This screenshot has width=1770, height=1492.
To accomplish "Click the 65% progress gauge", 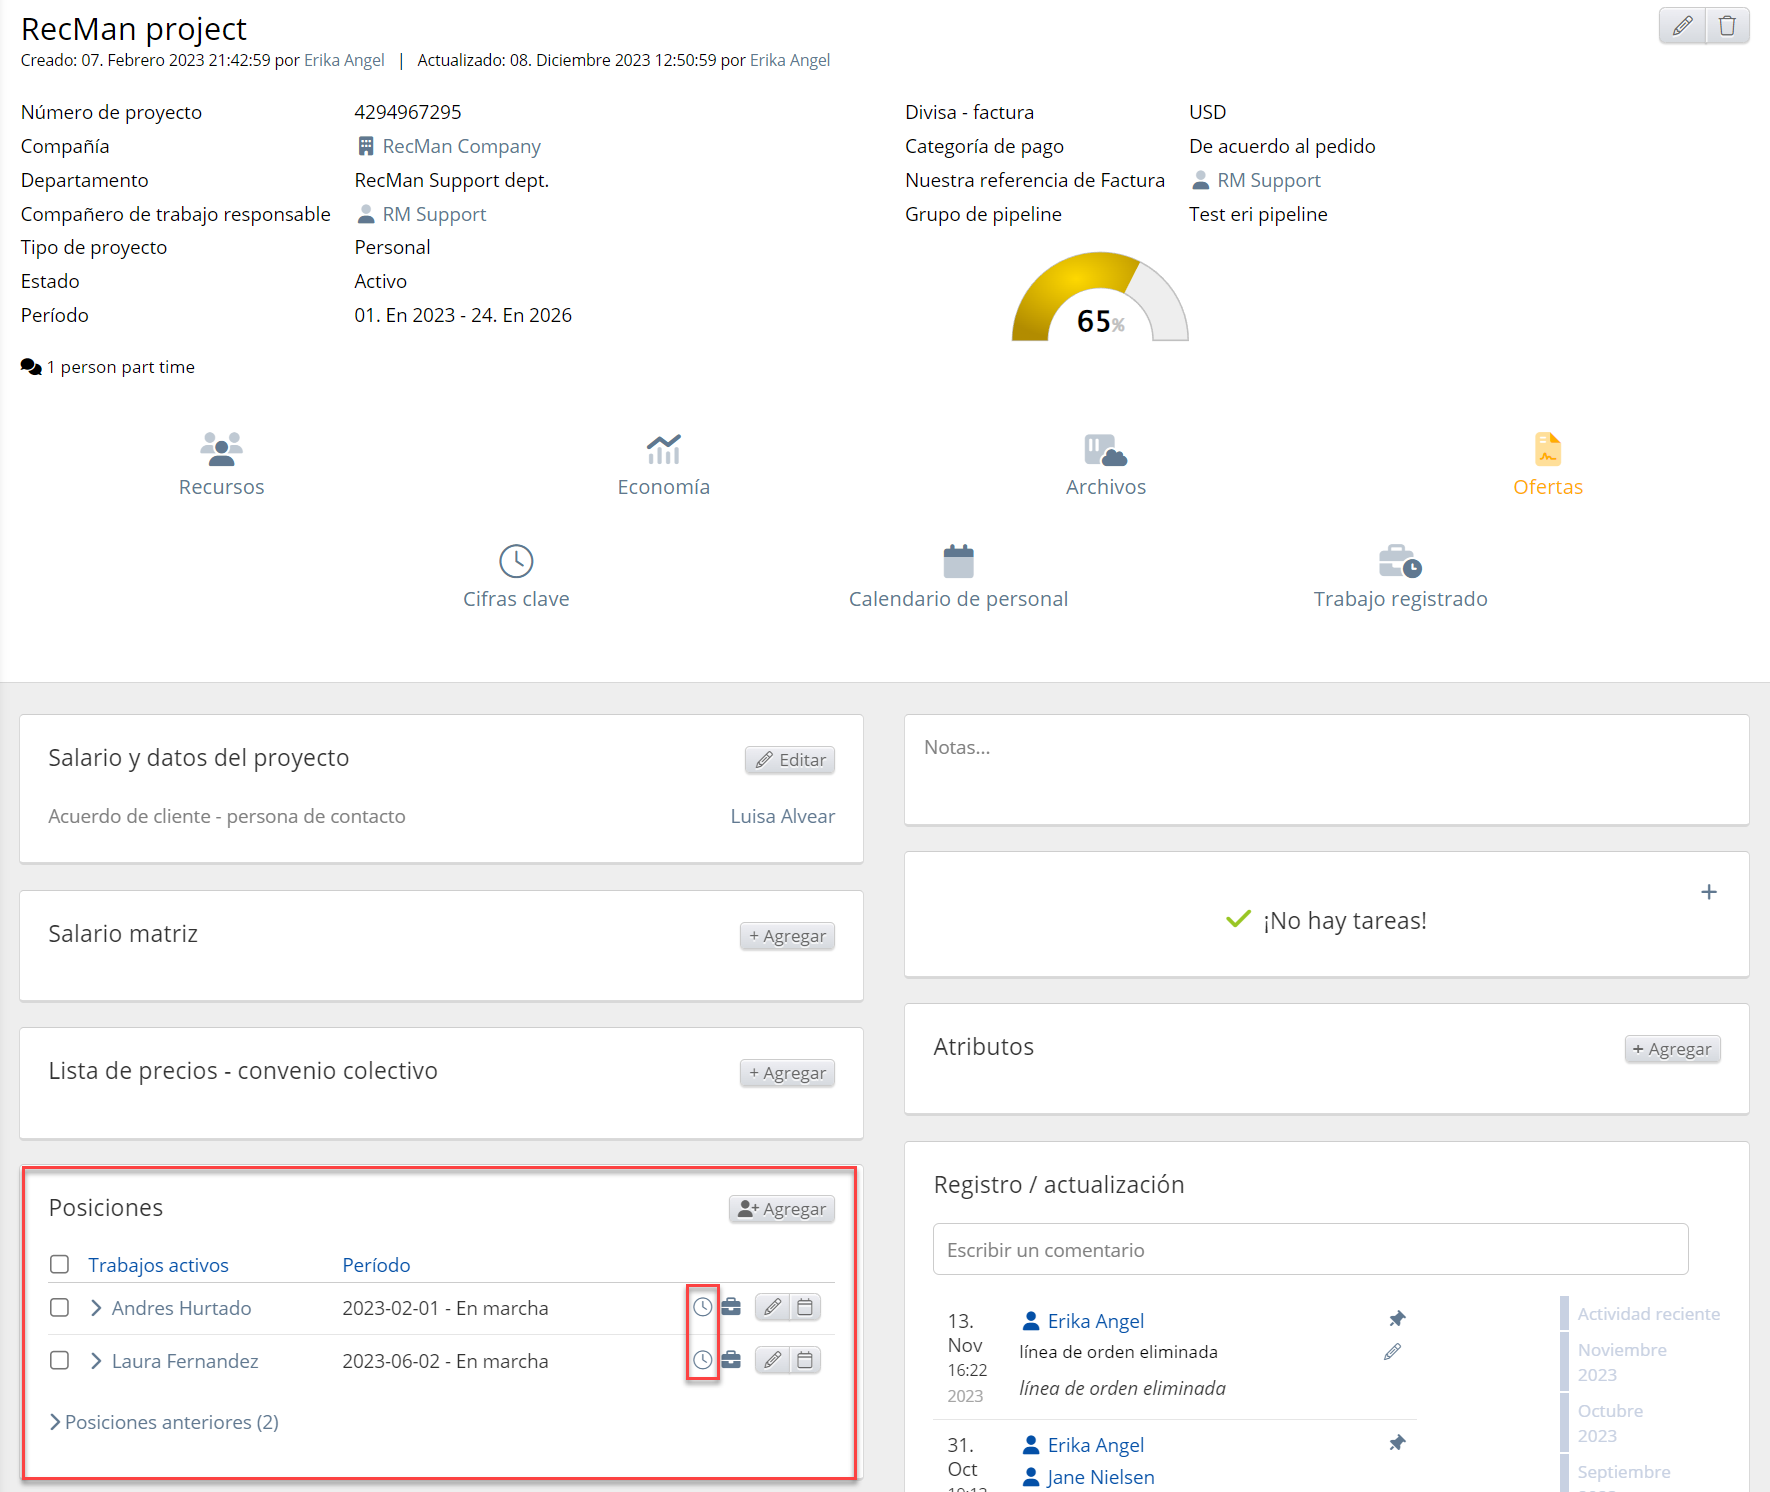I will 1100,300.
